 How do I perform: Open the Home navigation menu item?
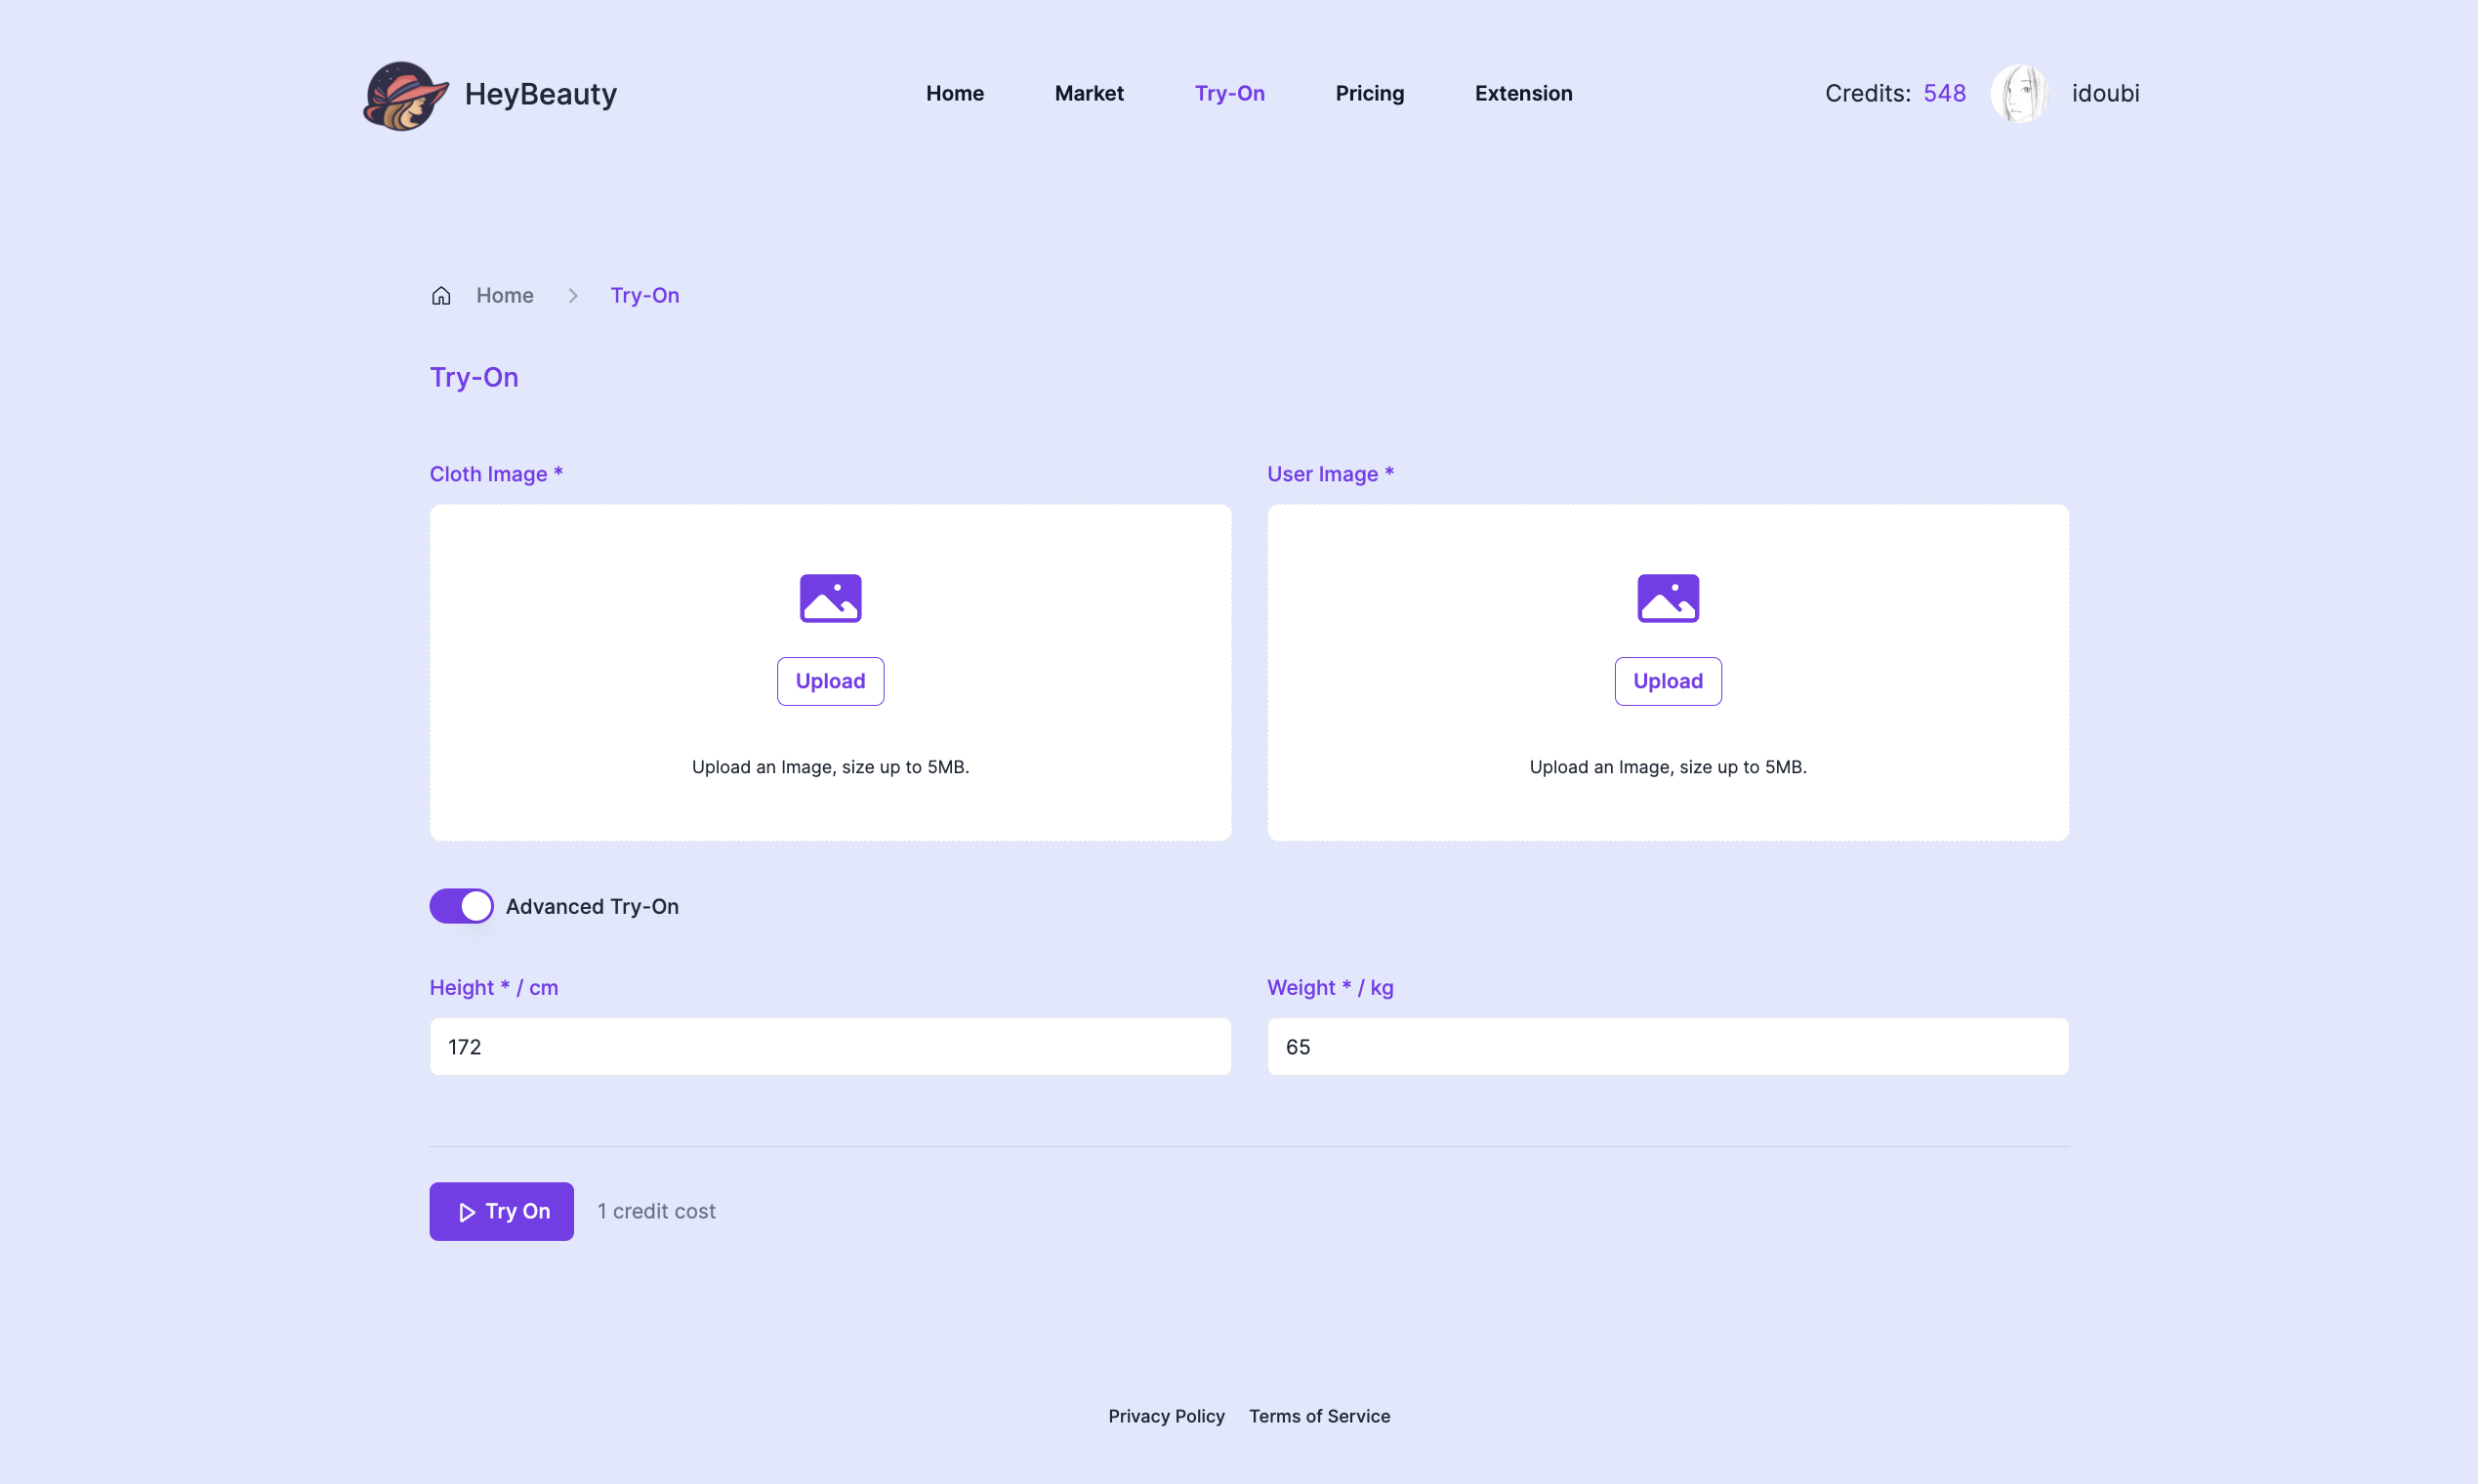pyautogui.click(x=954, y=94)
